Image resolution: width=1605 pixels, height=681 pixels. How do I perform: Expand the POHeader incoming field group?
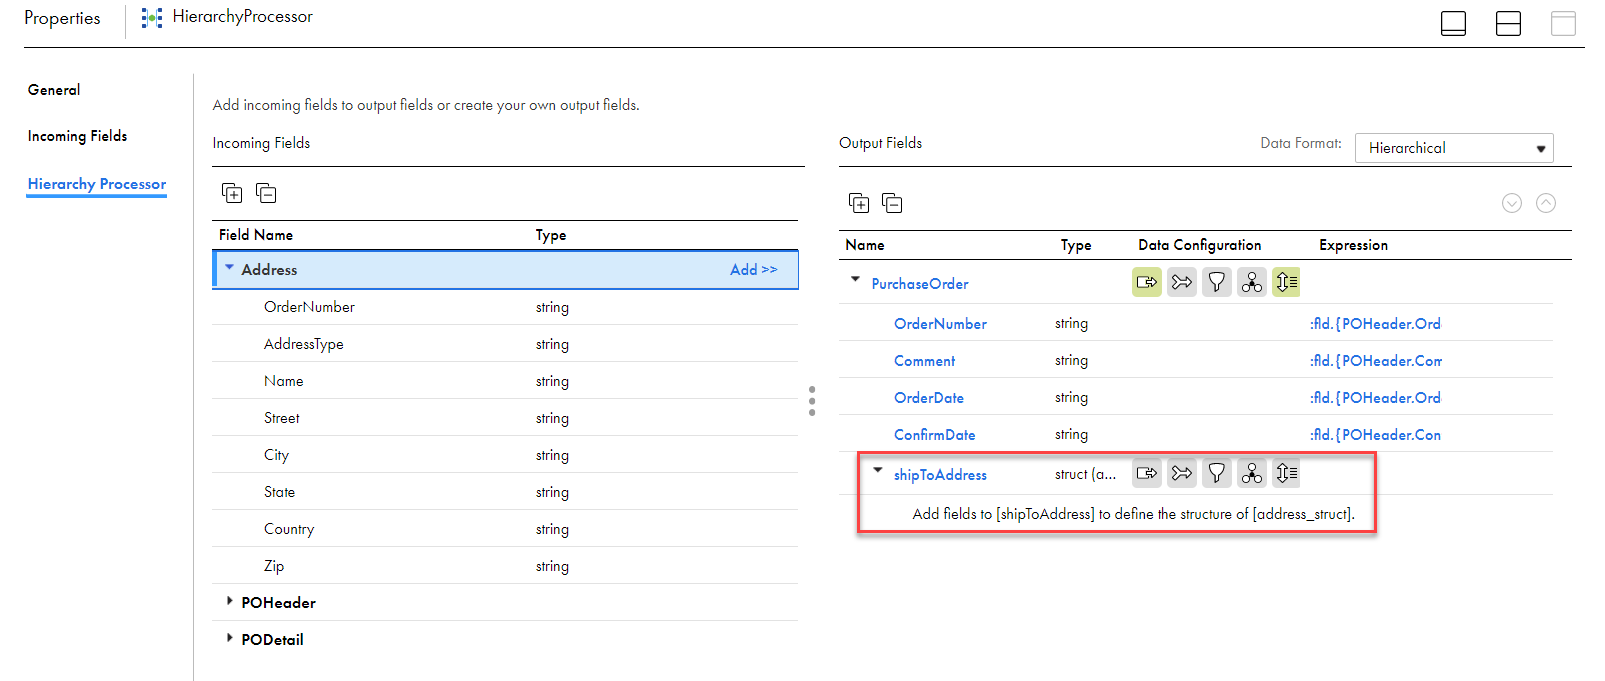click(230, 601)
